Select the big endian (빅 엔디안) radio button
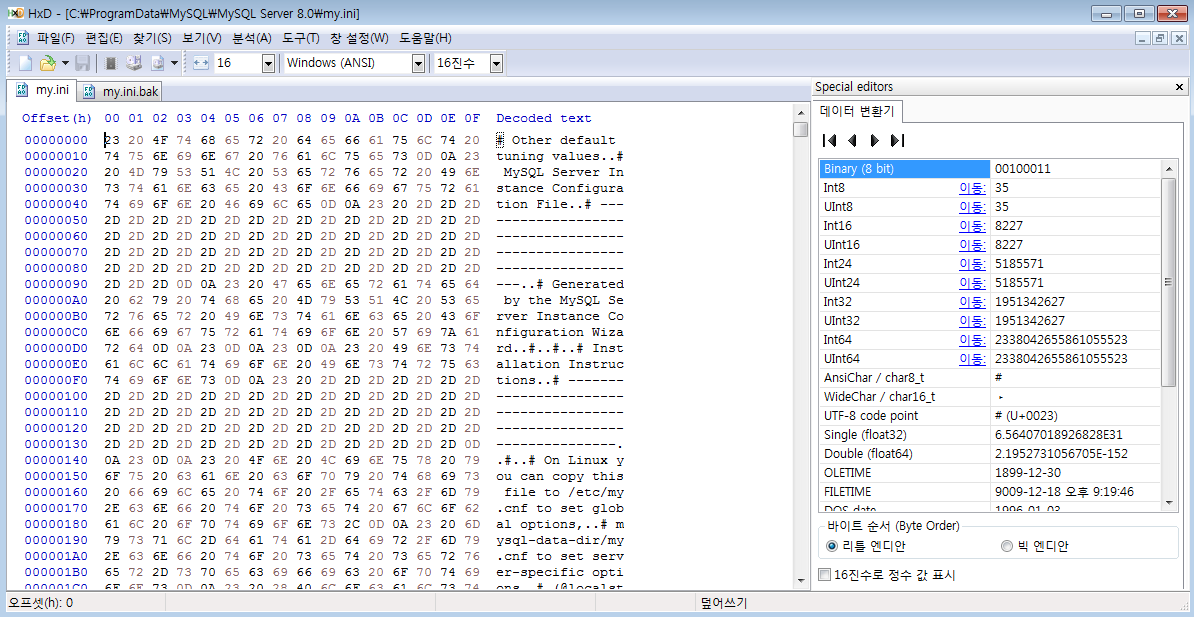 click(x=1007, y=546)
